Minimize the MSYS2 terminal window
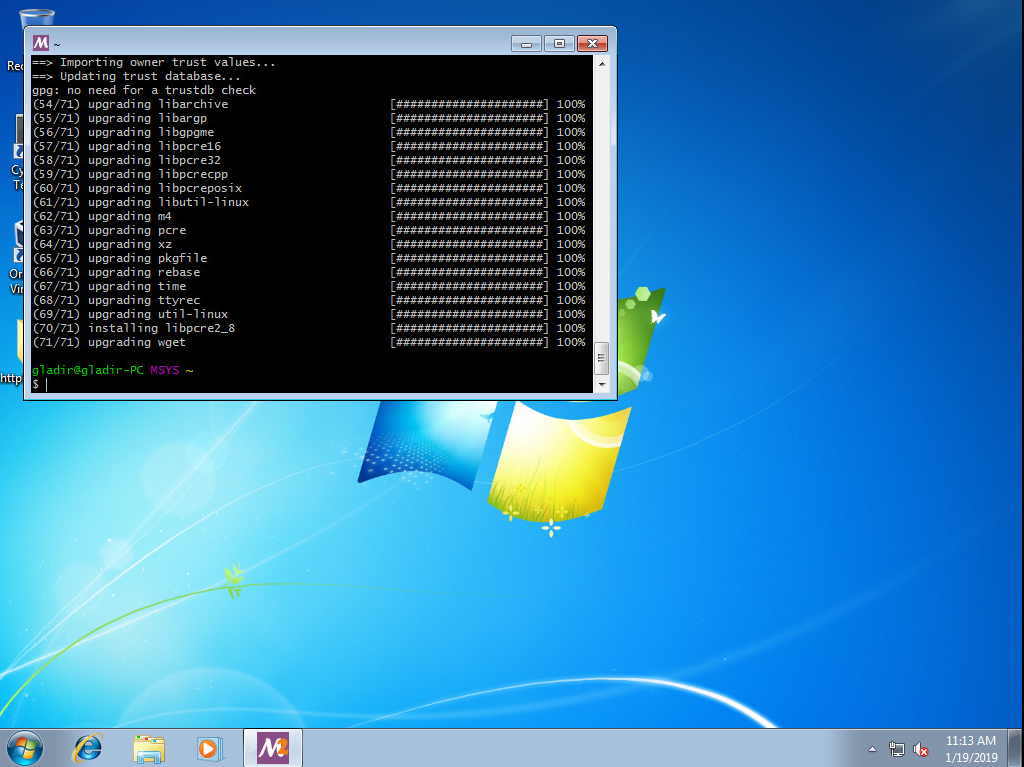Image resolution: width=1024 pixels, height=767 pixels. point(526,43)
